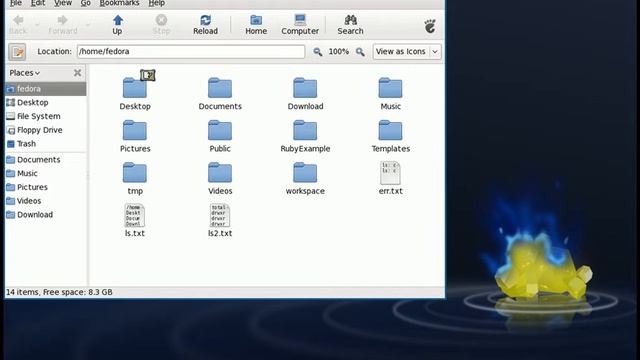
Task: Open Back history dropdown arrow
Action: point(37,25)
